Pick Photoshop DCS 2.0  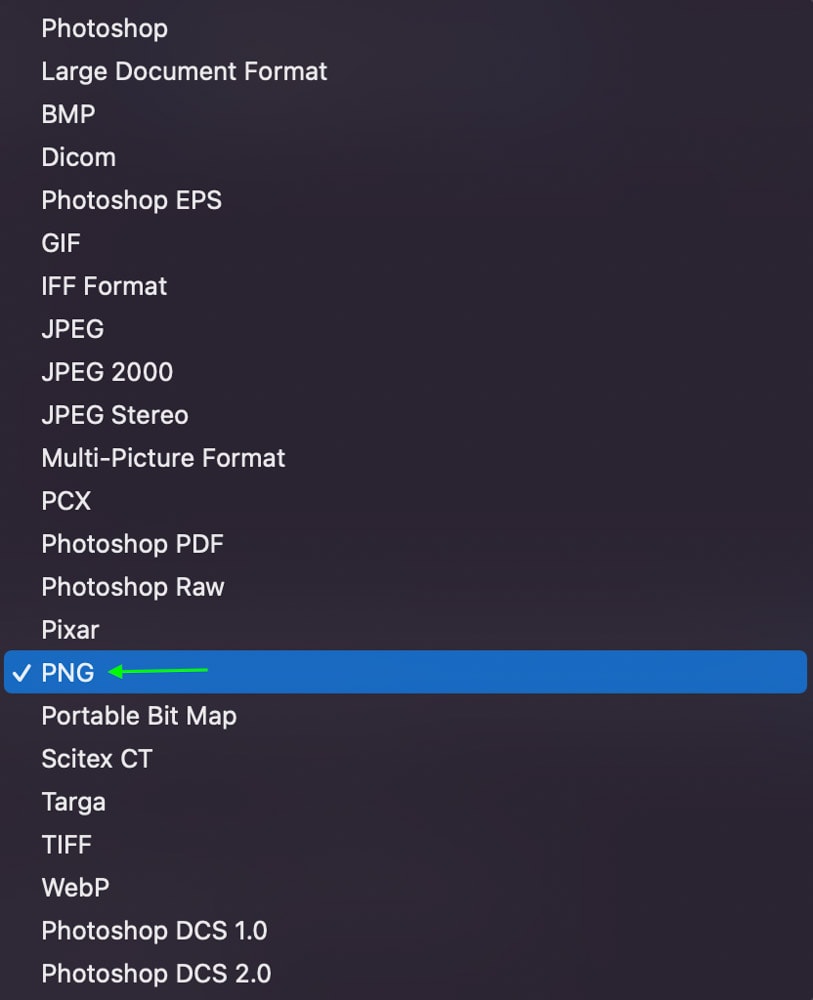[x=406, y=974]
